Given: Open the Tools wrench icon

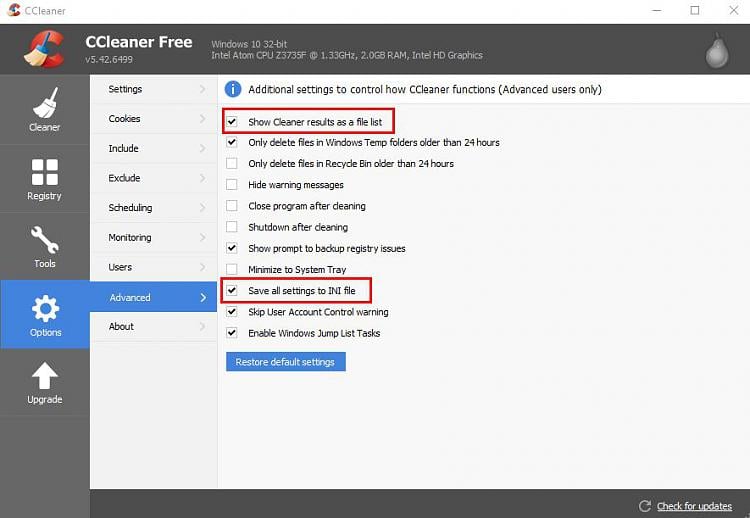Looking at the screenshot, I should pos(45,240).
